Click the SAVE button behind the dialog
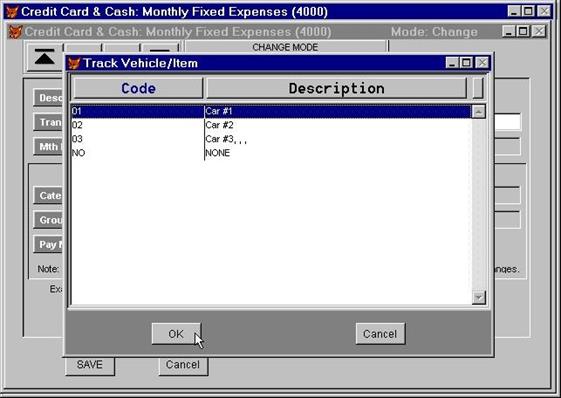The image size is (561, 398). 90,365
